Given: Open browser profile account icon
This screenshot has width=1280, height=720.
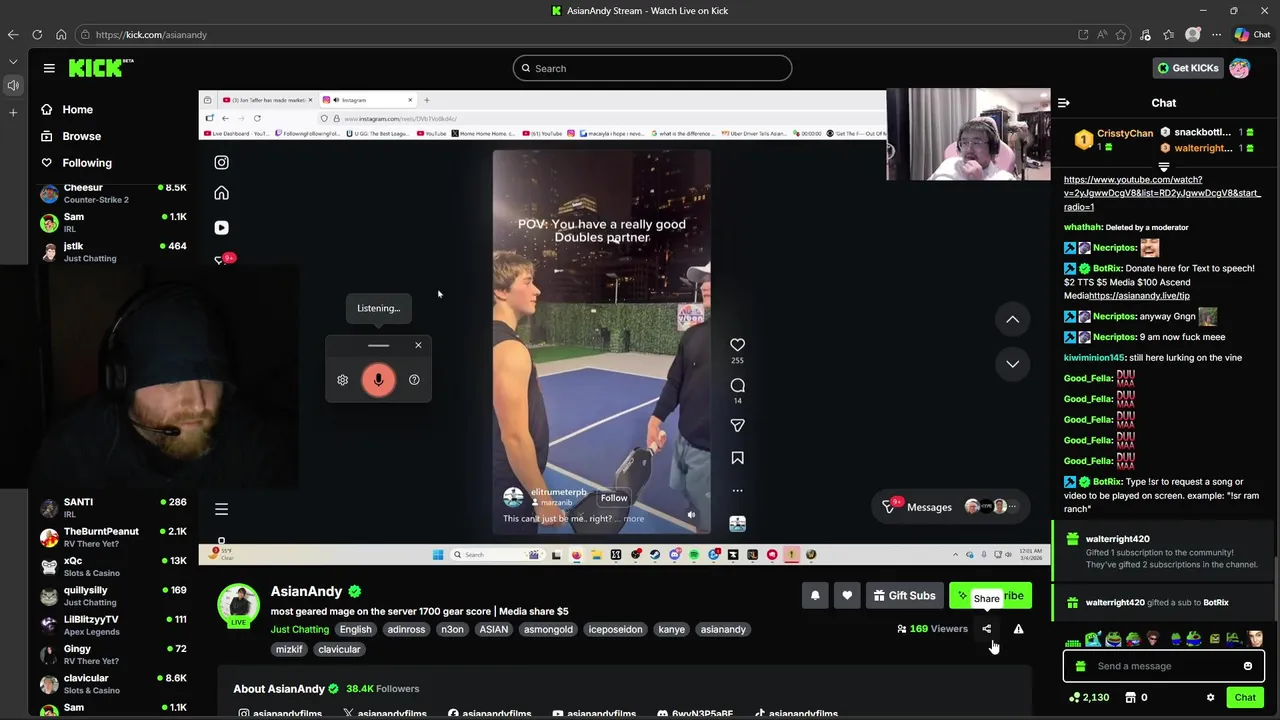Looking at the screenshot, I should 1193,35.
